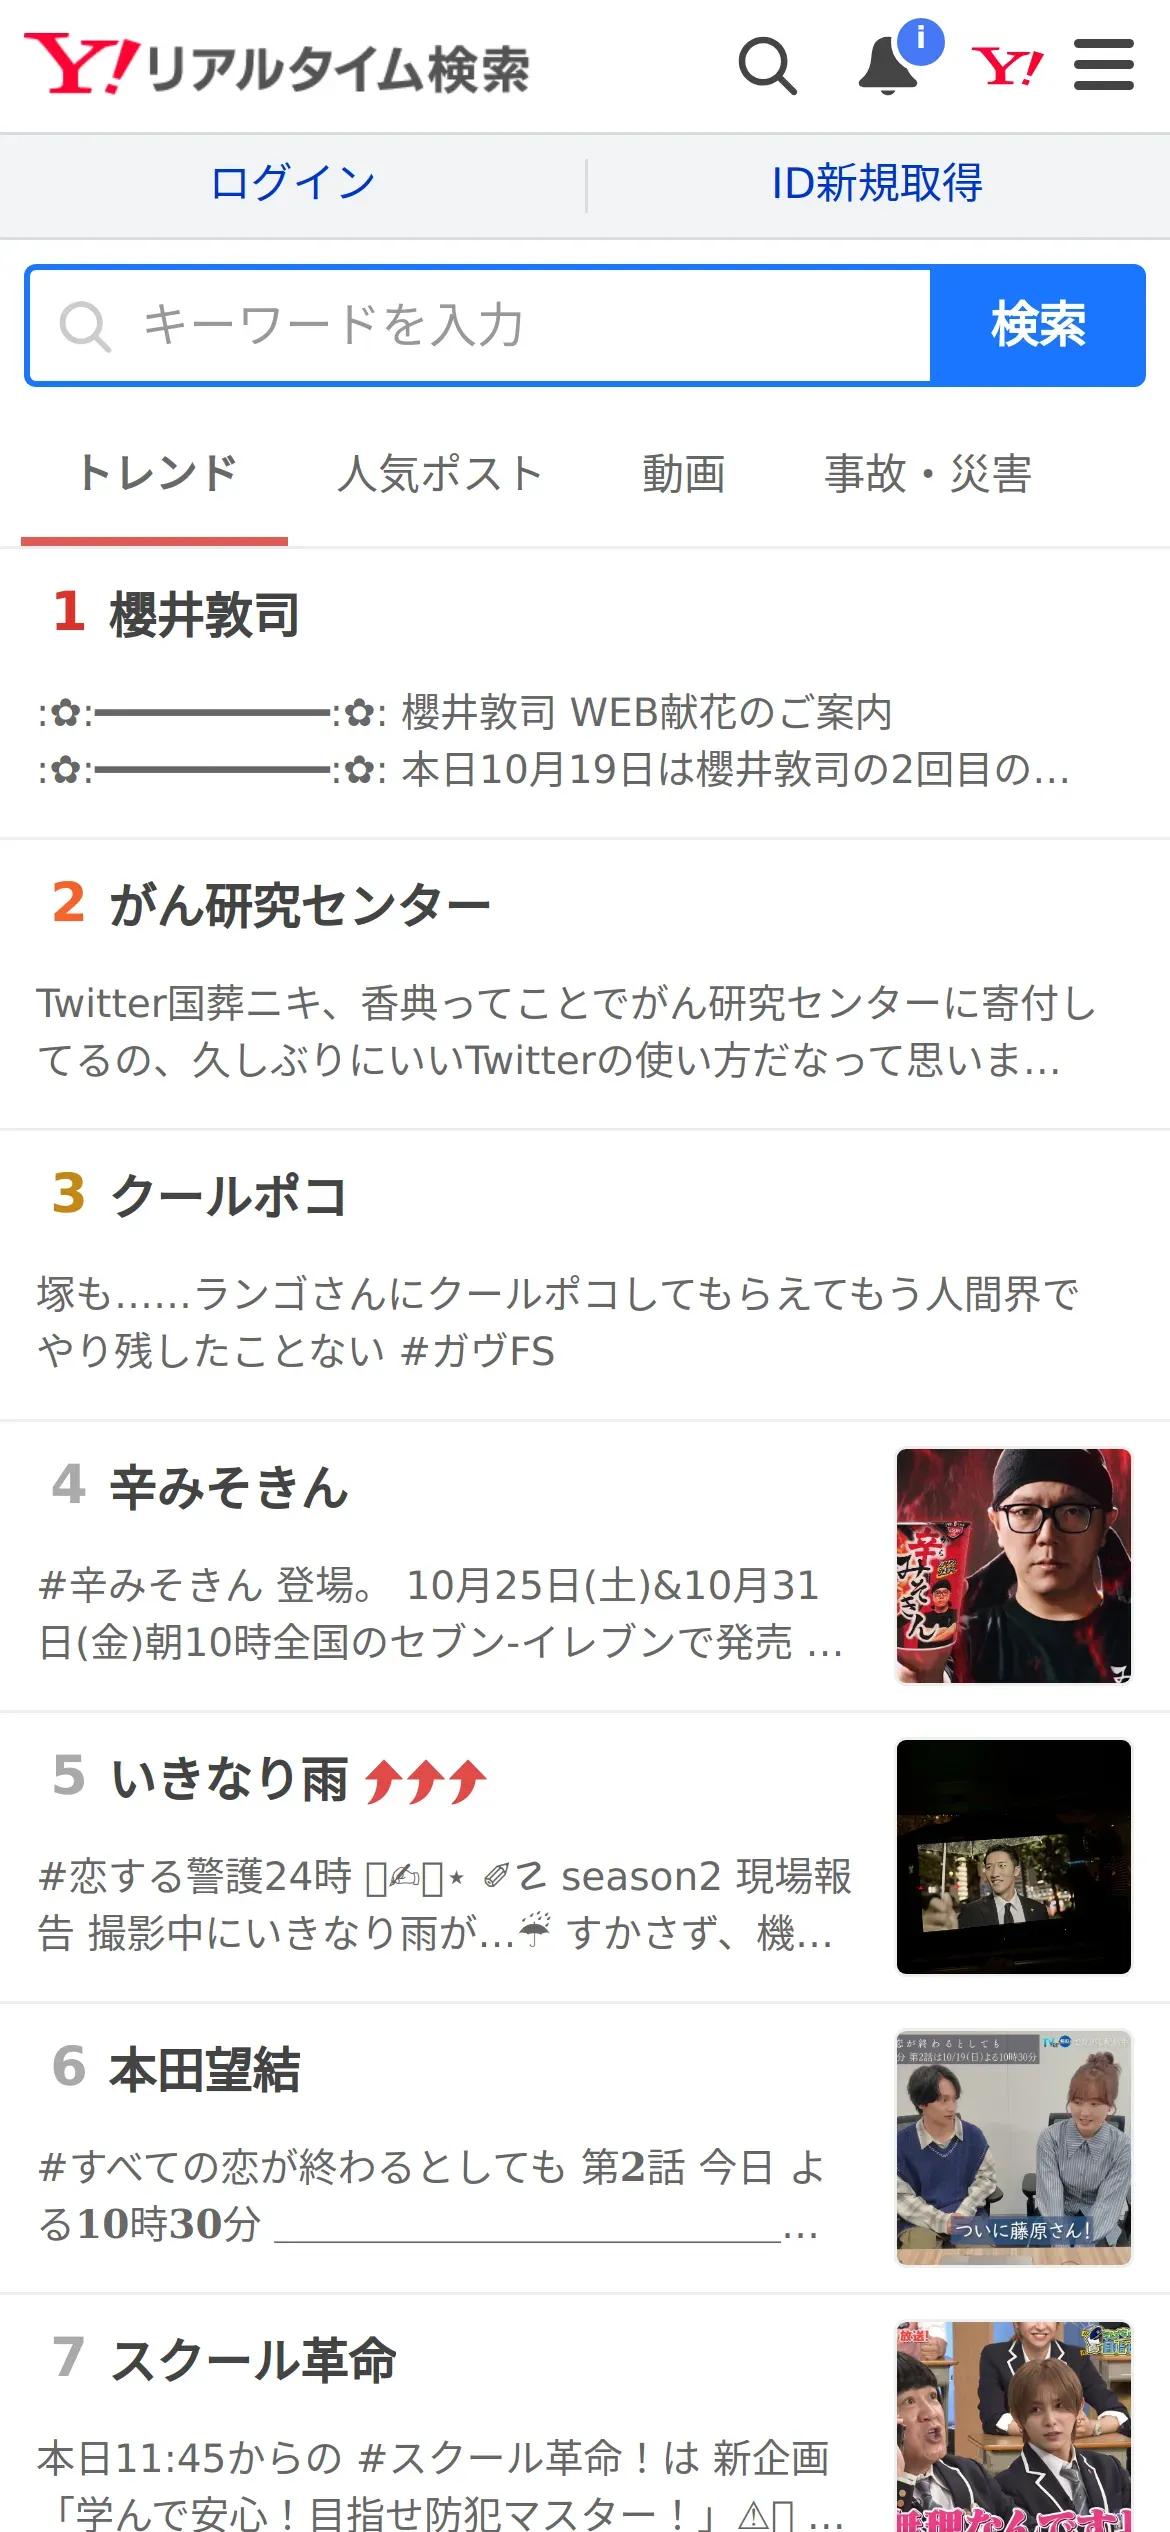Image resolution: width=1170 pixels, height=2532 pixels.
Task: Click the blue 検索 button
Action: pyautogui.click(x=1038, y=326)
